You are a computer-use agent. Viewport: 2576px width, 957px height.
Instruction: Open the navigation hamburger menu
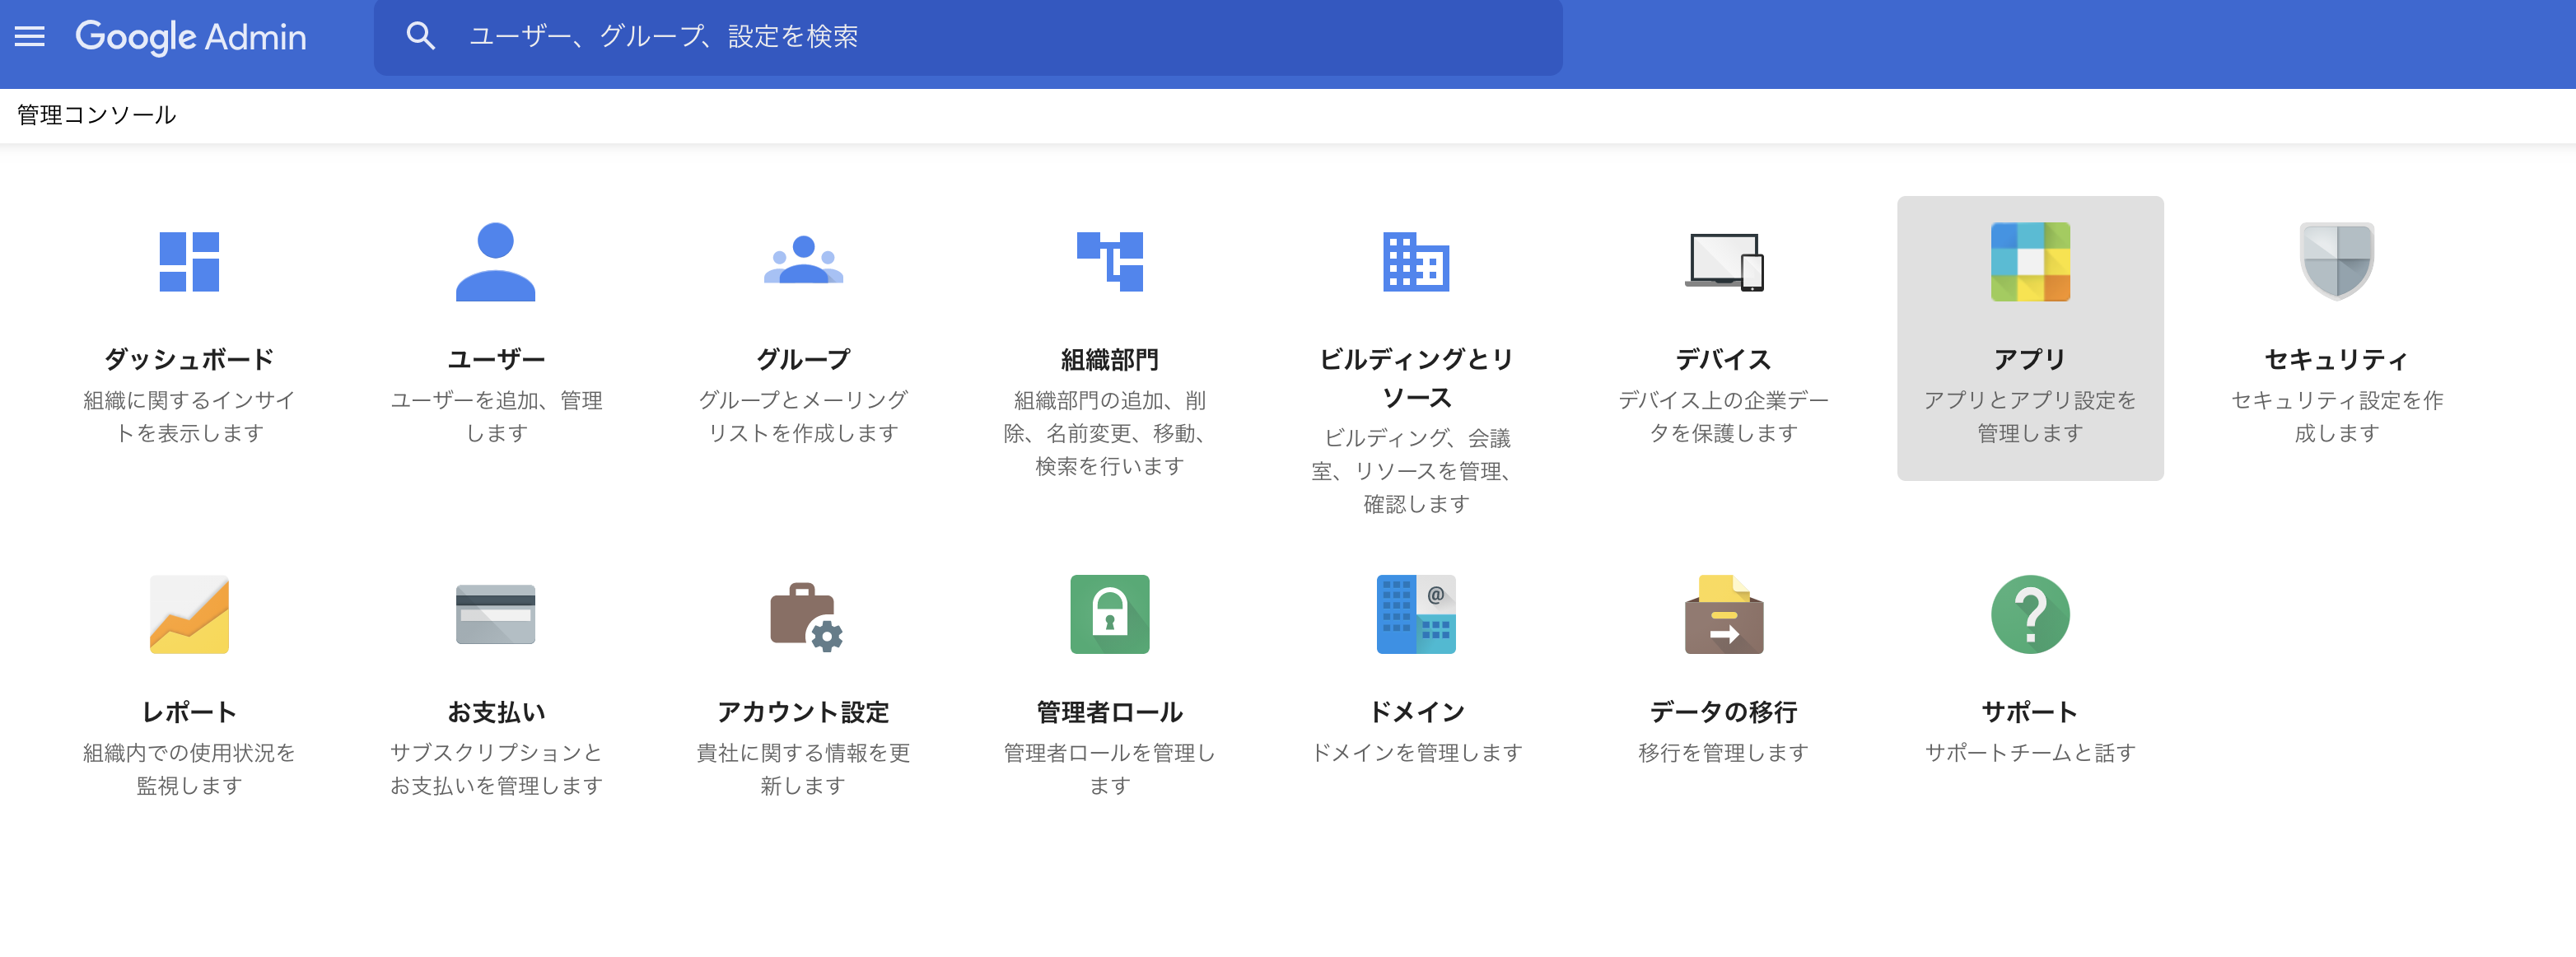click(30, 36)
